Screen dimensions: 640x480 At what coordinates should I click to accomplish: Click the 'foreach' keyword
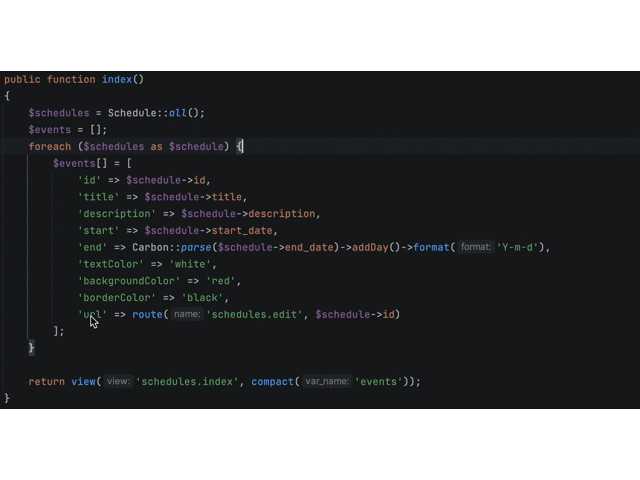pos(49,147)
